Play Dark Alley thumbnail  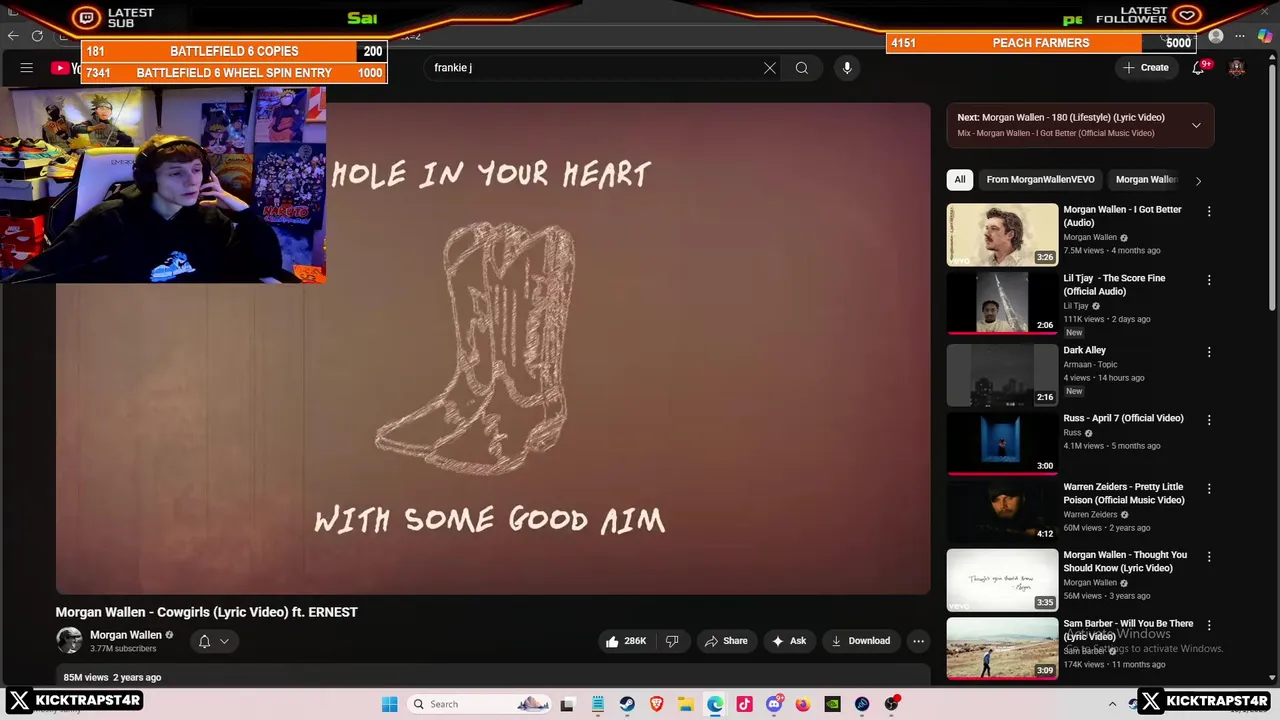1002,375
